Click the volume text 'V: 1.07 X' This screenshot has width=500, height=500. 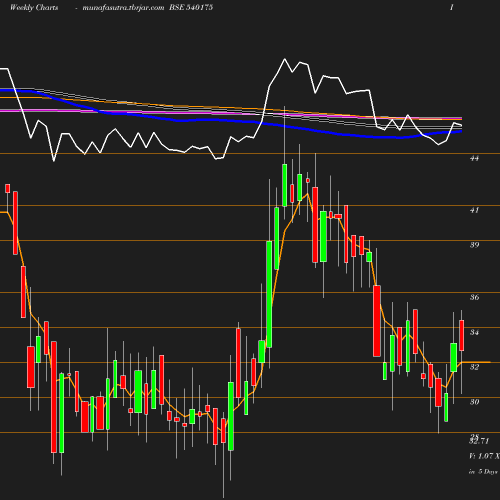pos(484,456)
